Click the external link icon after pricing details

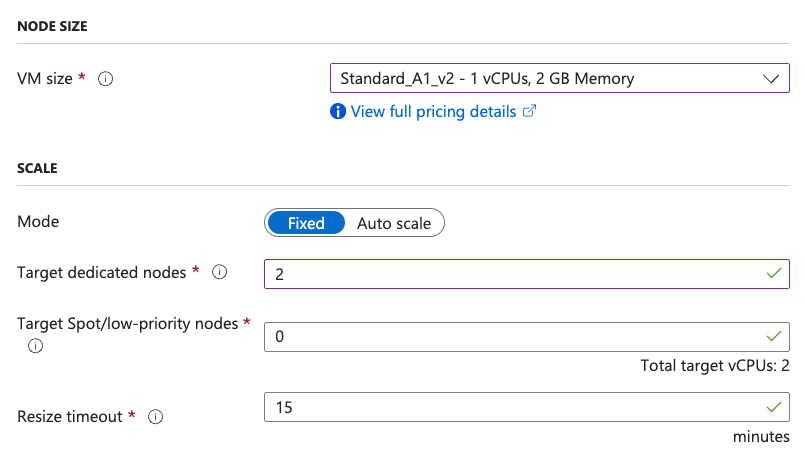pyautogui.click(x=530, y=112)
